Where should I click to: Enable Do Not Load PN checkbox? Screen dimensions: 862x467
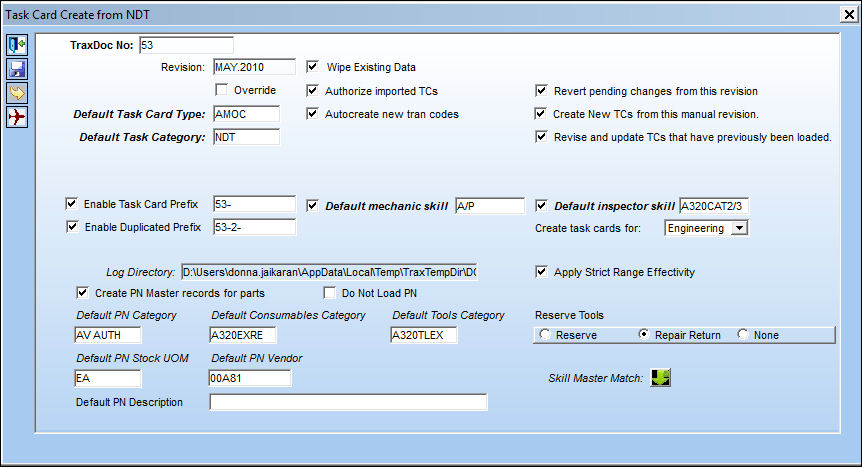(329, 293)
